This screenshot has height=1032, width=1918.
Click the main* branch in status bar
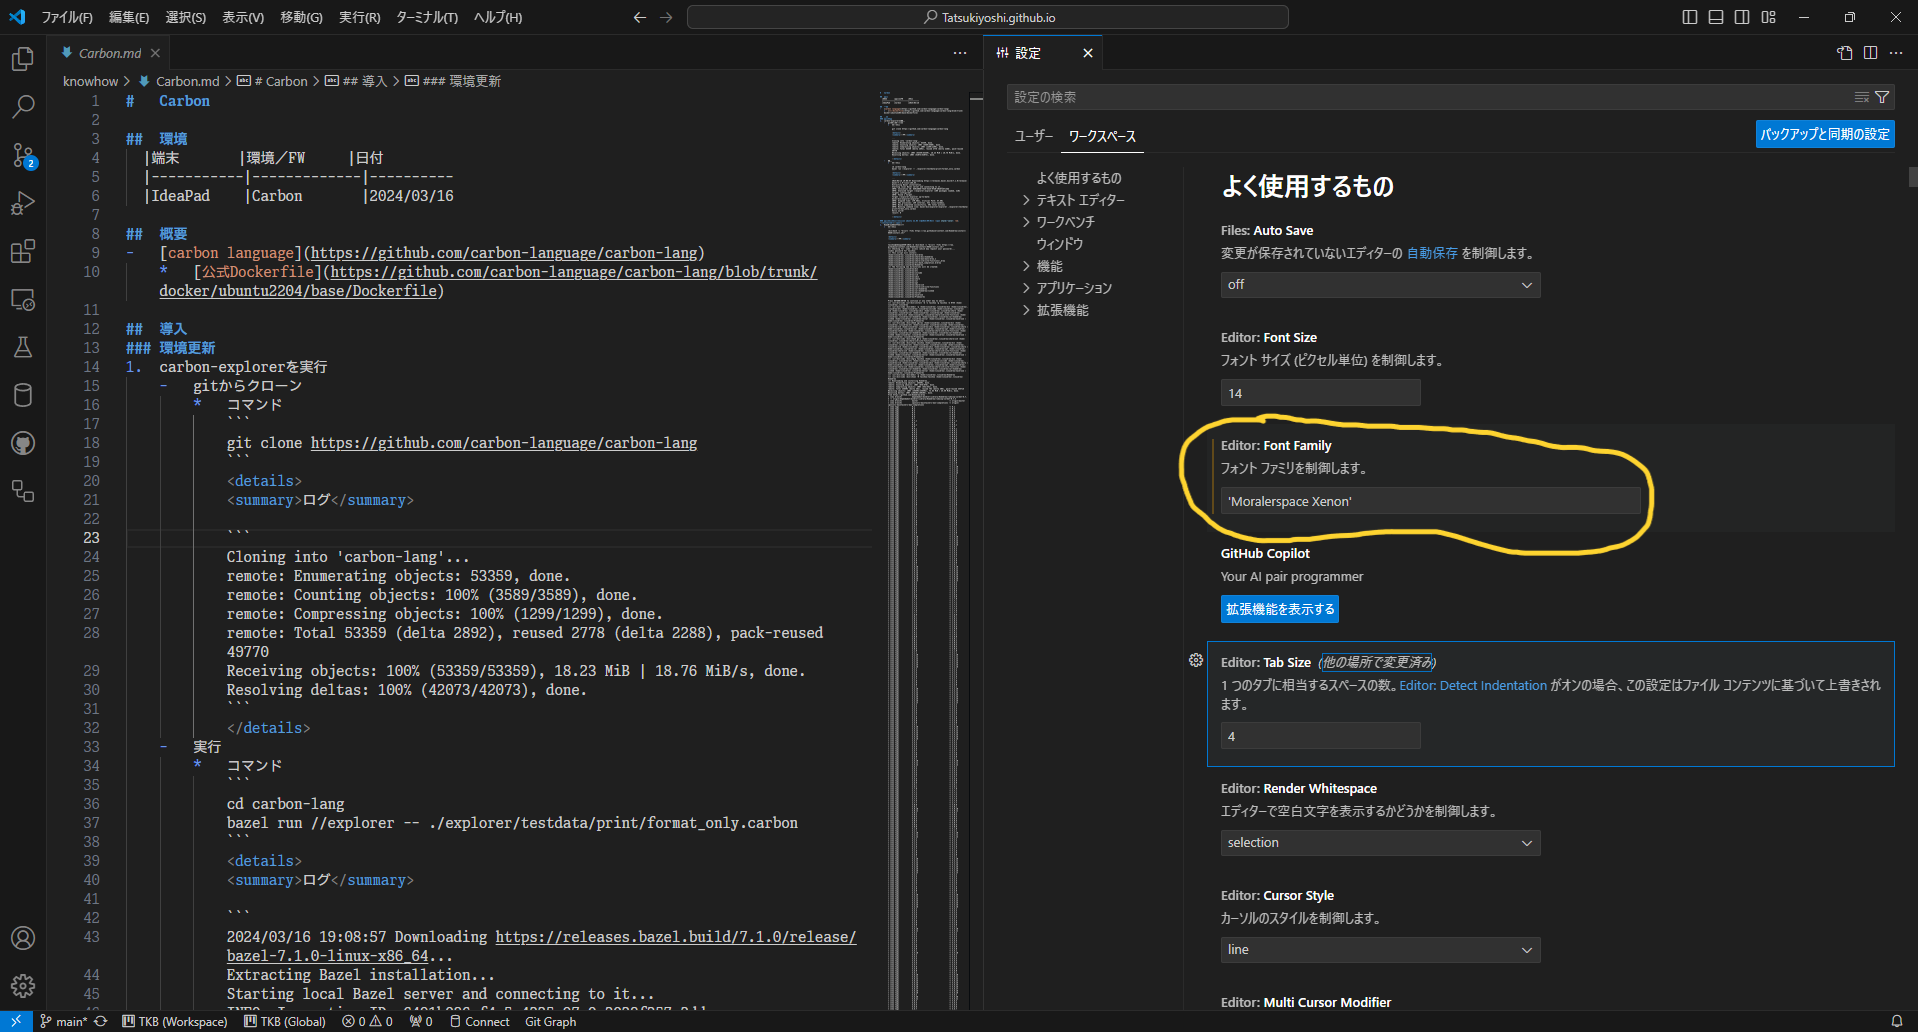[x=64, y=1021]
